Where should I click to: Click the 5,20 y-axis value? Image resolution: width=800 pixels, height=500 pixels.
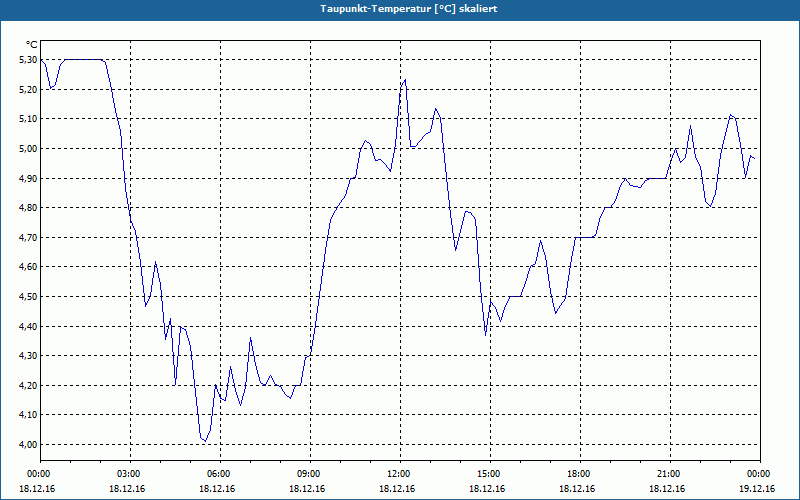(x=29, y=89)
